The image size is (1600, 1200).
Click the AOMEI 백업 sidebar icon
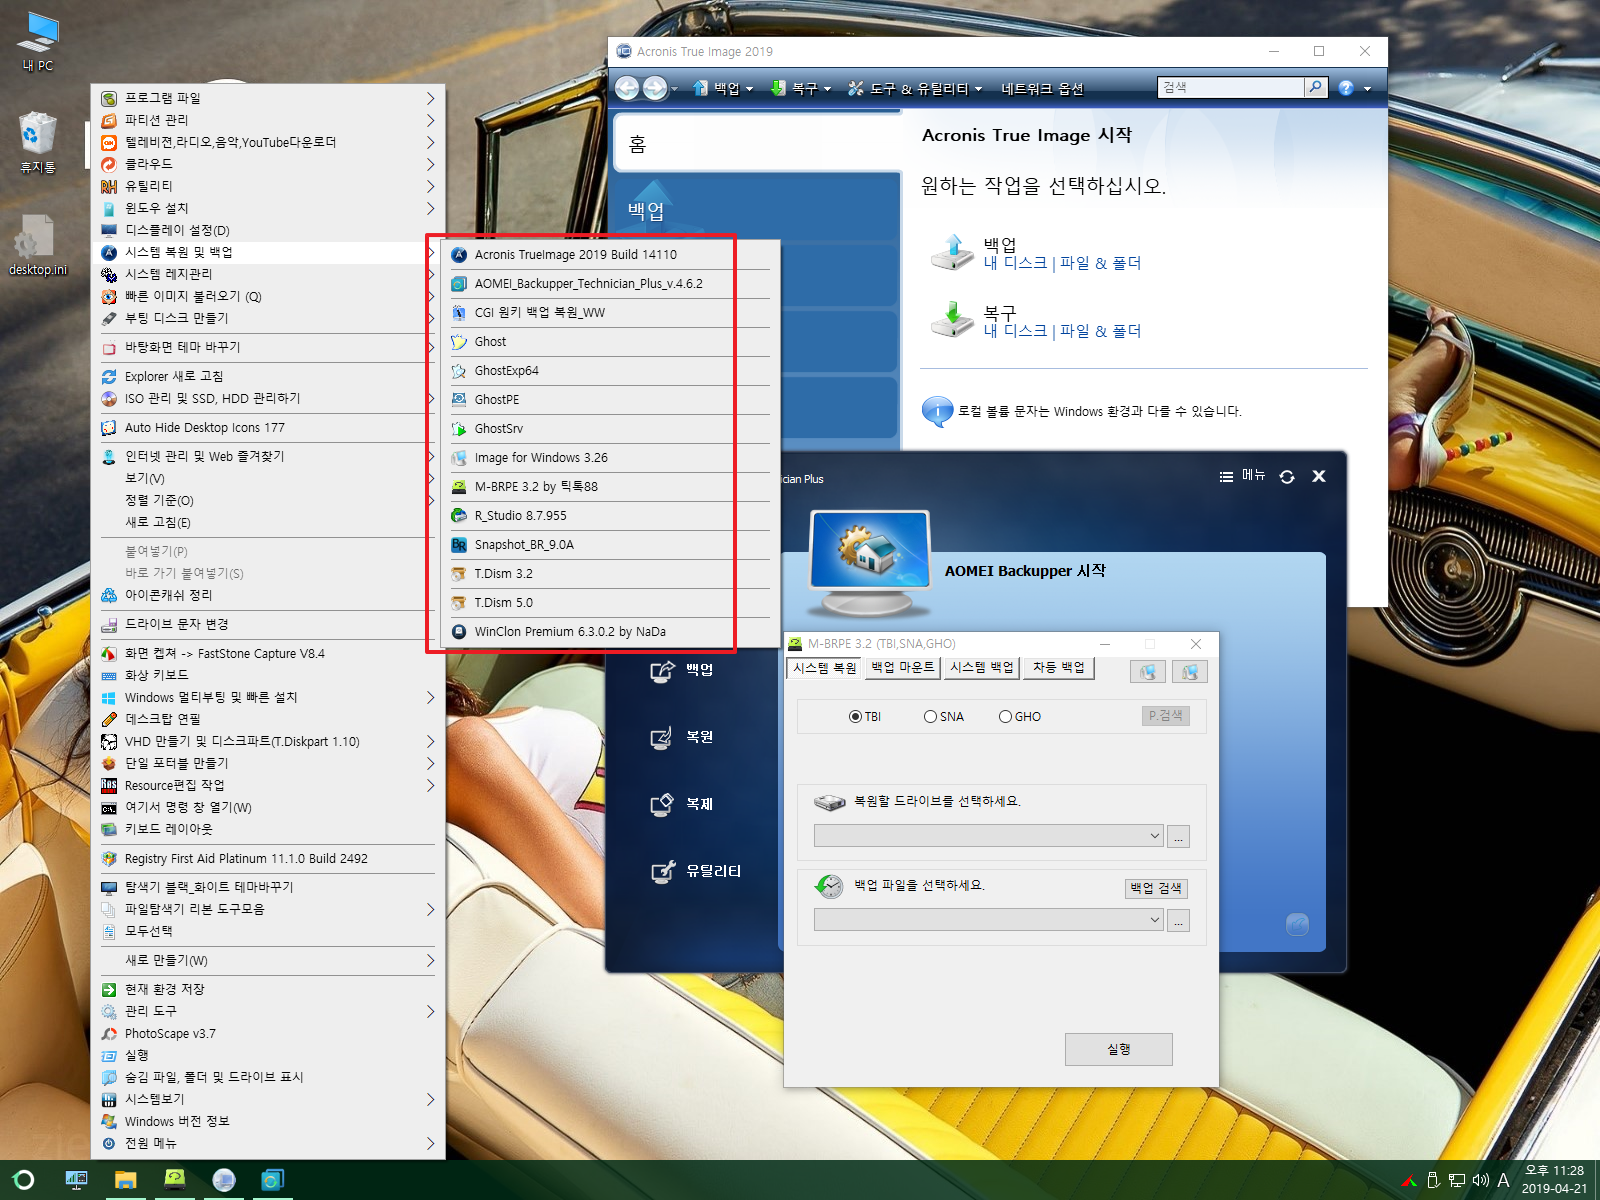tap(662, 671)
